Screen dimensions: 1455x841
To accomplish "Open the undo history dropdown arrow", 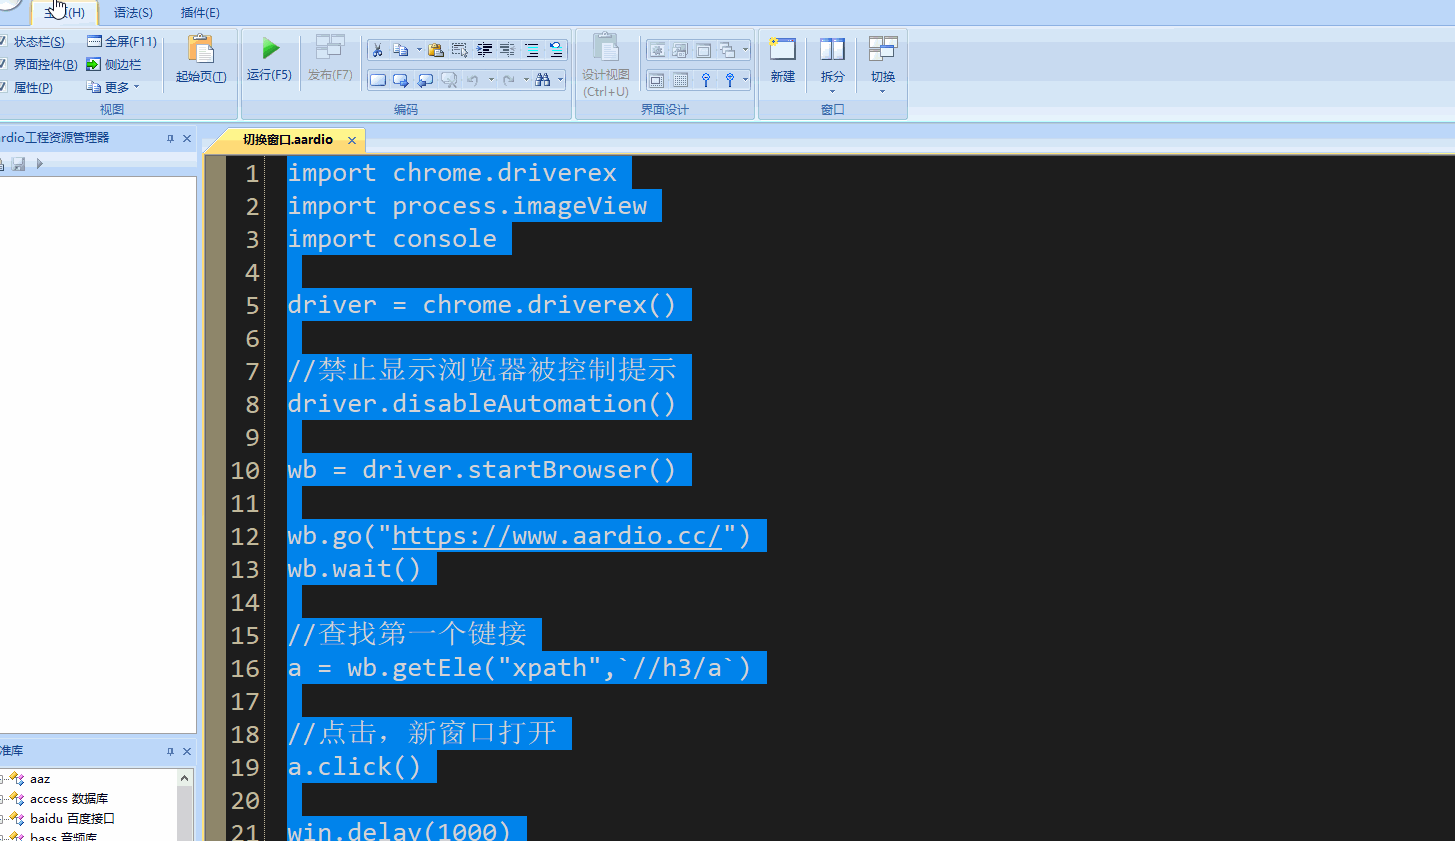I will coord(491,80).
